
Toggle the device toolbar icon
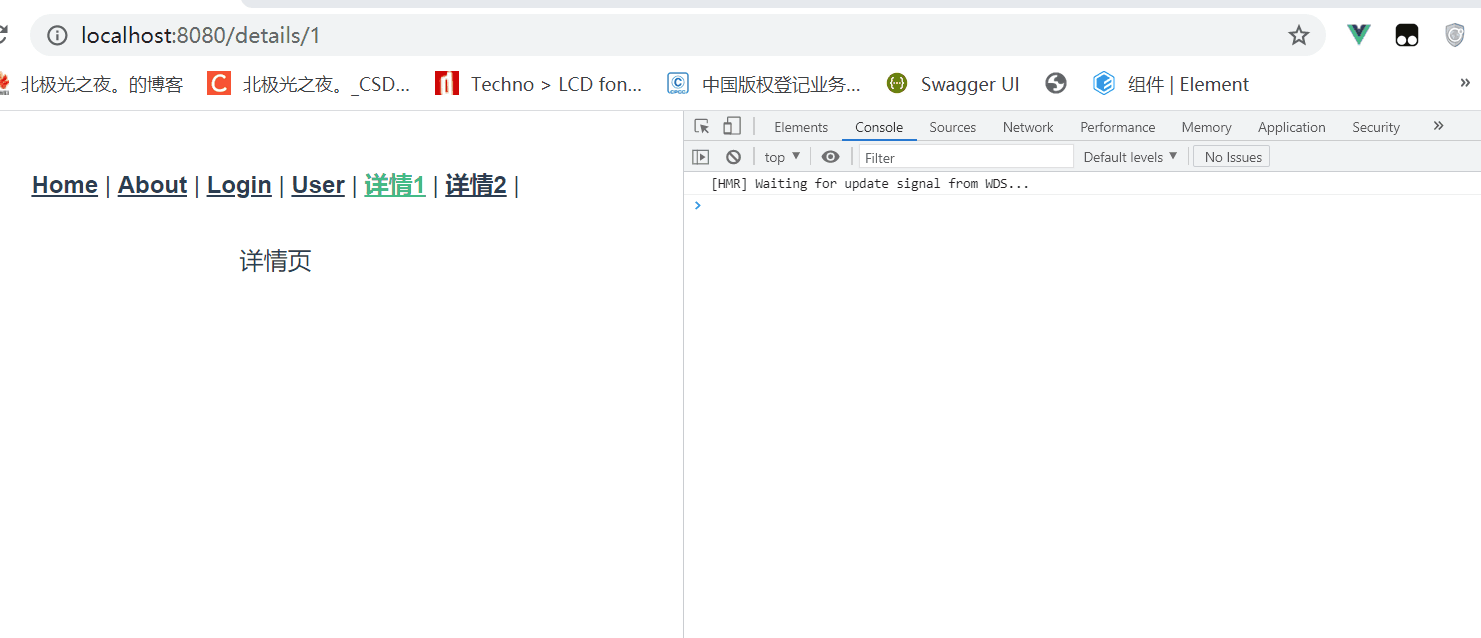pyautogui.click(x=731, y=125)
